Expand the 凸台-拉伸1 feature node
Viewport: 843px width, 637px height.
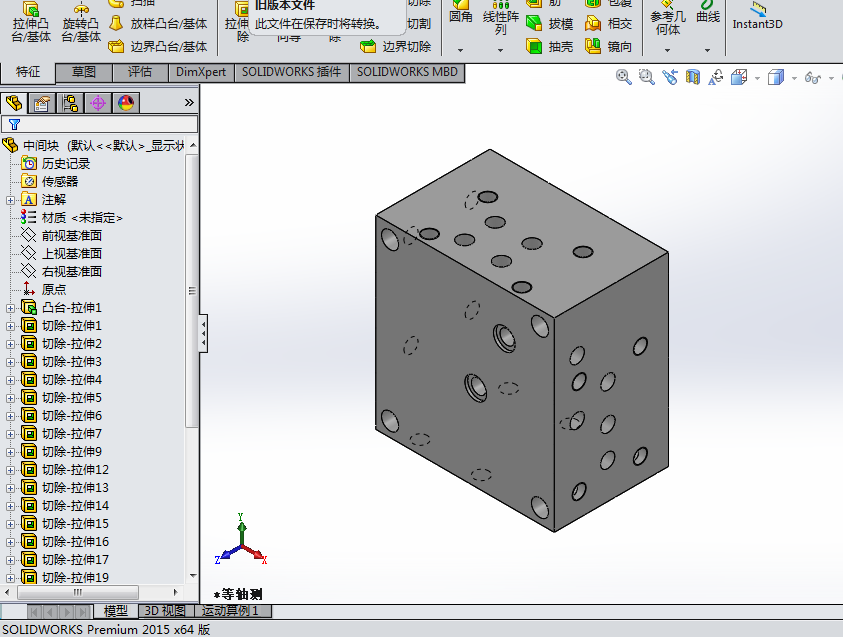coord(11,308)
